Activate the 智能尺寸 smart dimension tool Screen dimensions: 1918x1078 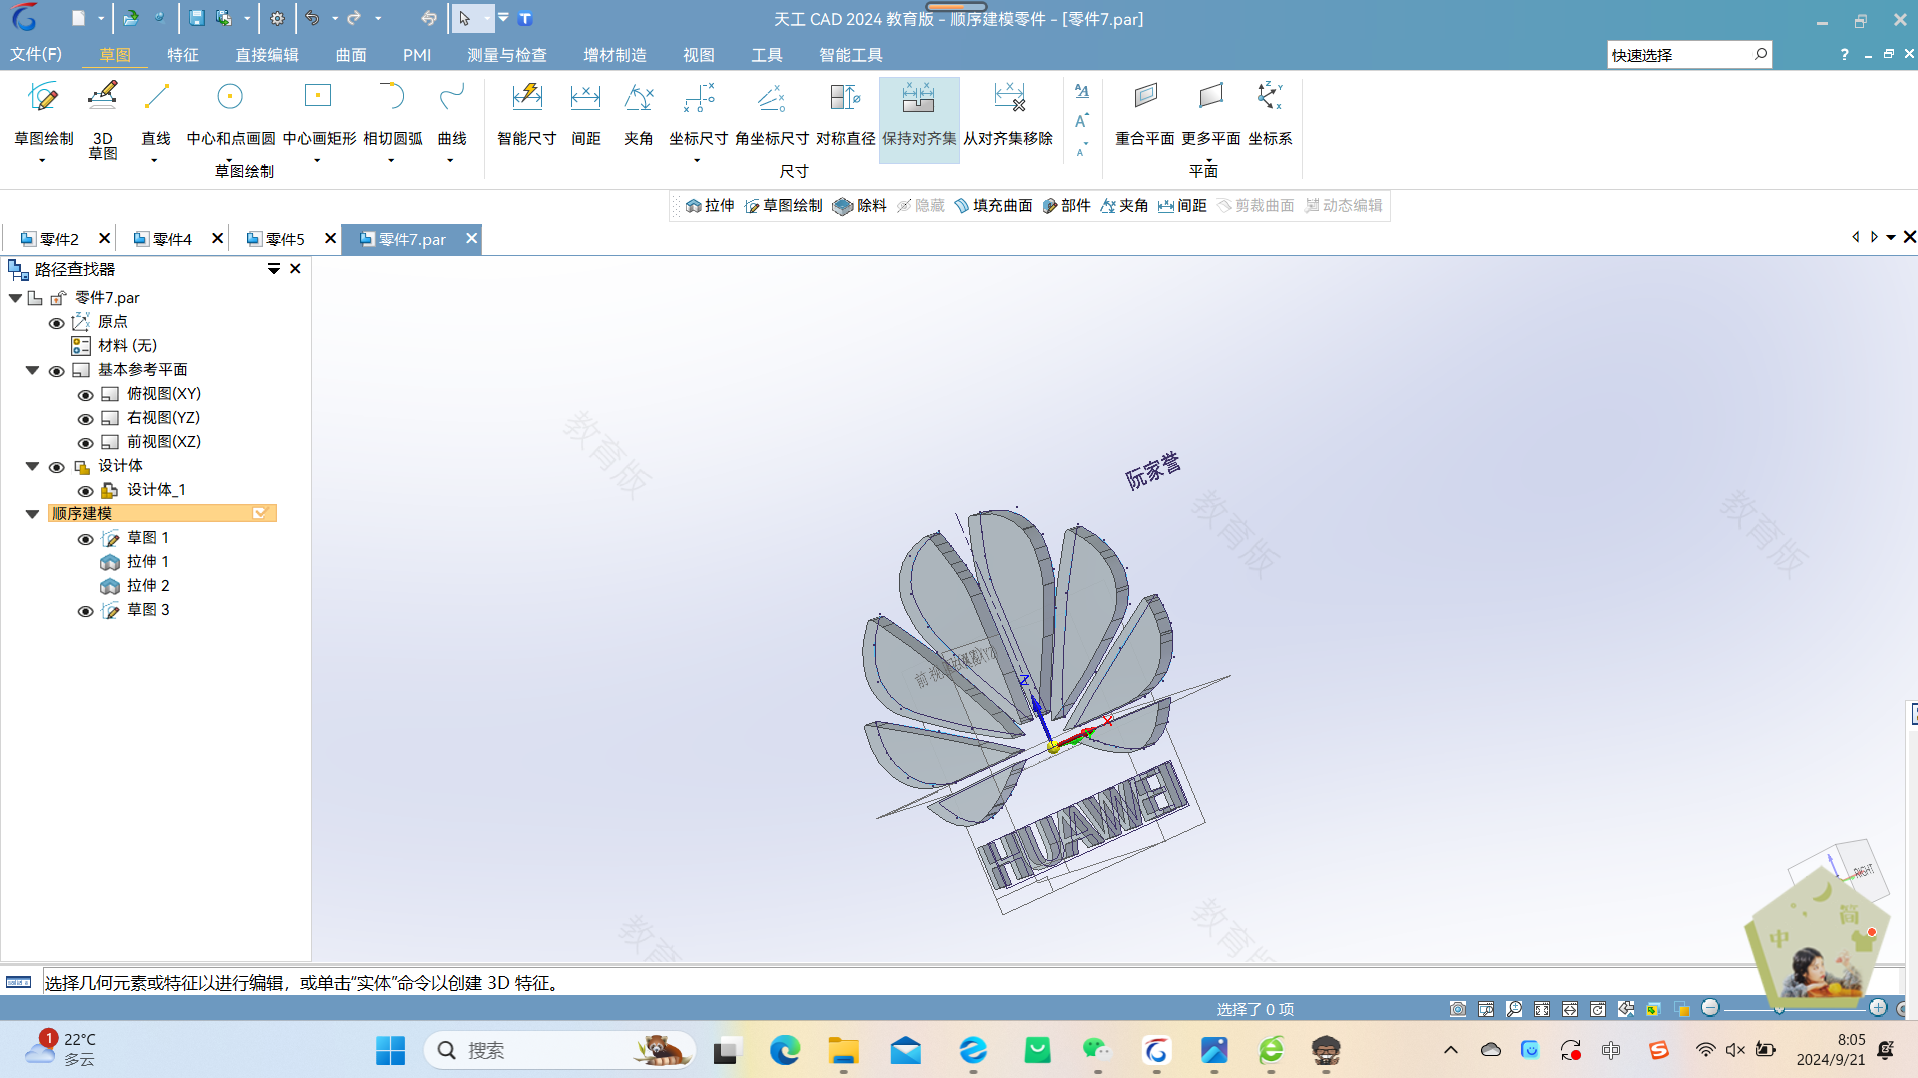point(526,113)
